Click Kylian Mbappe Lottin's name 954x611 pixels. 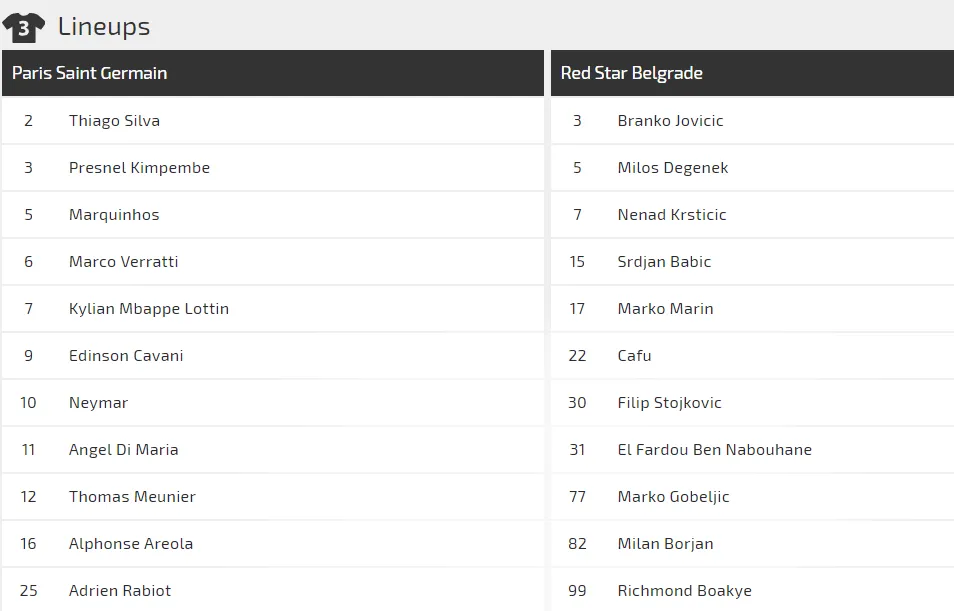pos(149,309)
